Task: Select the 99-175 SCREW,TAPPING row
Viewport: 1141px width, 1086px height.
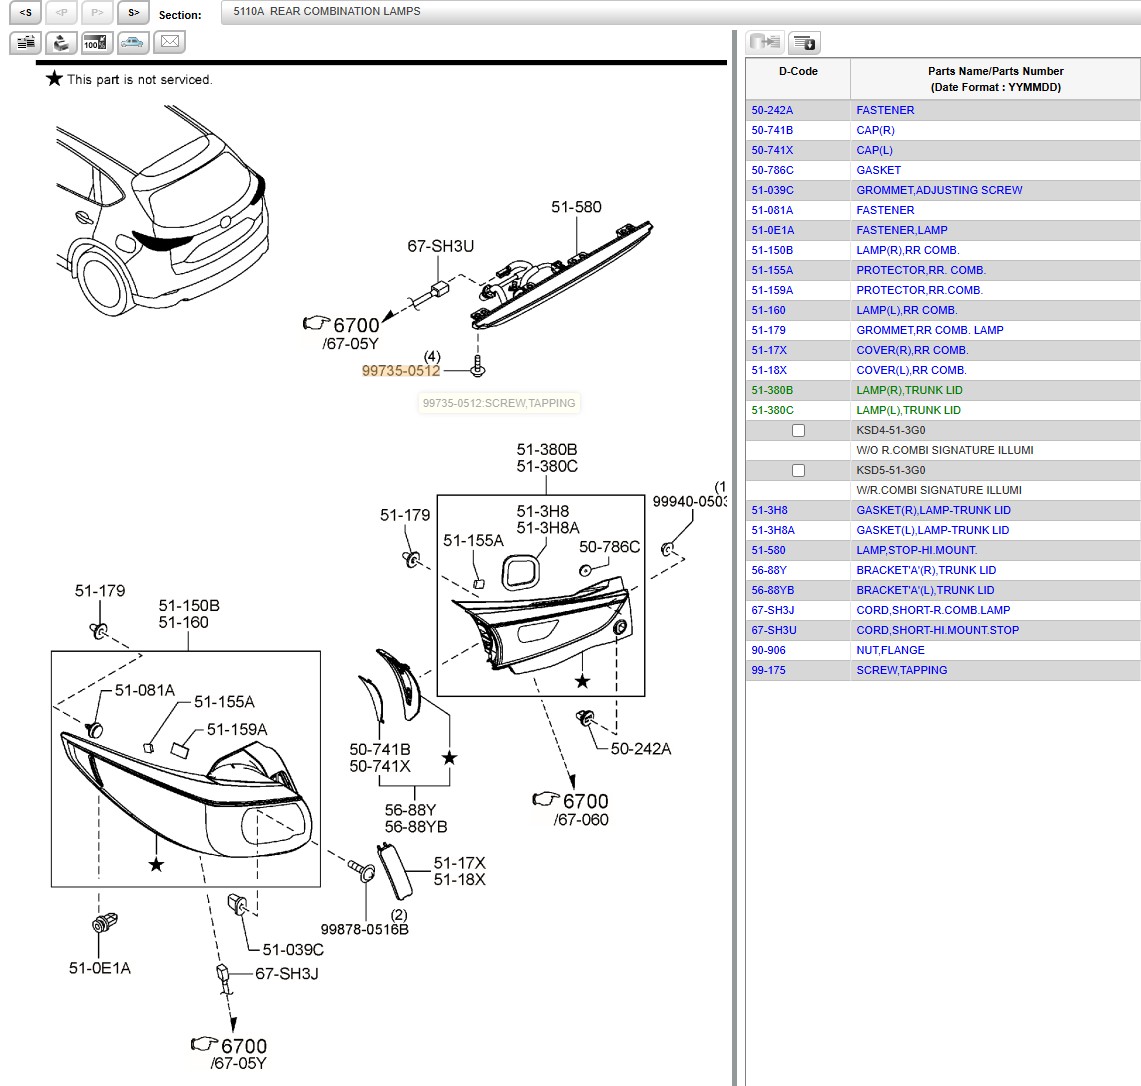Action: 901,670
